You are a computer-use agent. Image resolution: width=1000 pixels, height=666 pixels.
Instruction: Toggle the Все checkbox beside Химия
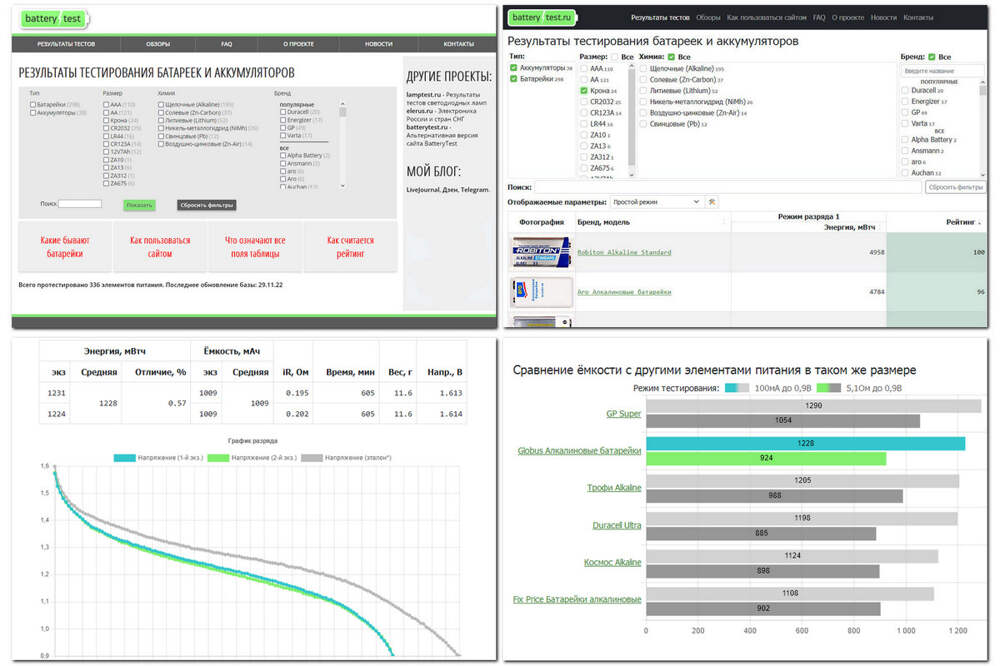671,57
